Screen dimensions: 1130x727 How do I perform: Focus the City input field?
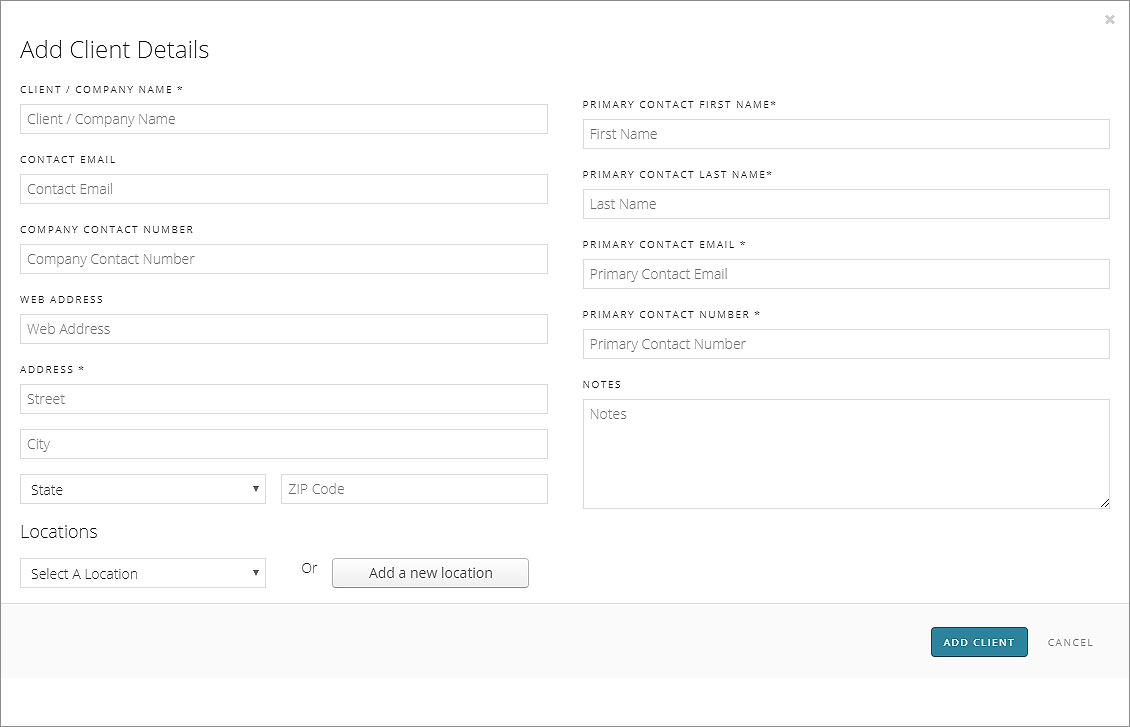coord(283,444)
